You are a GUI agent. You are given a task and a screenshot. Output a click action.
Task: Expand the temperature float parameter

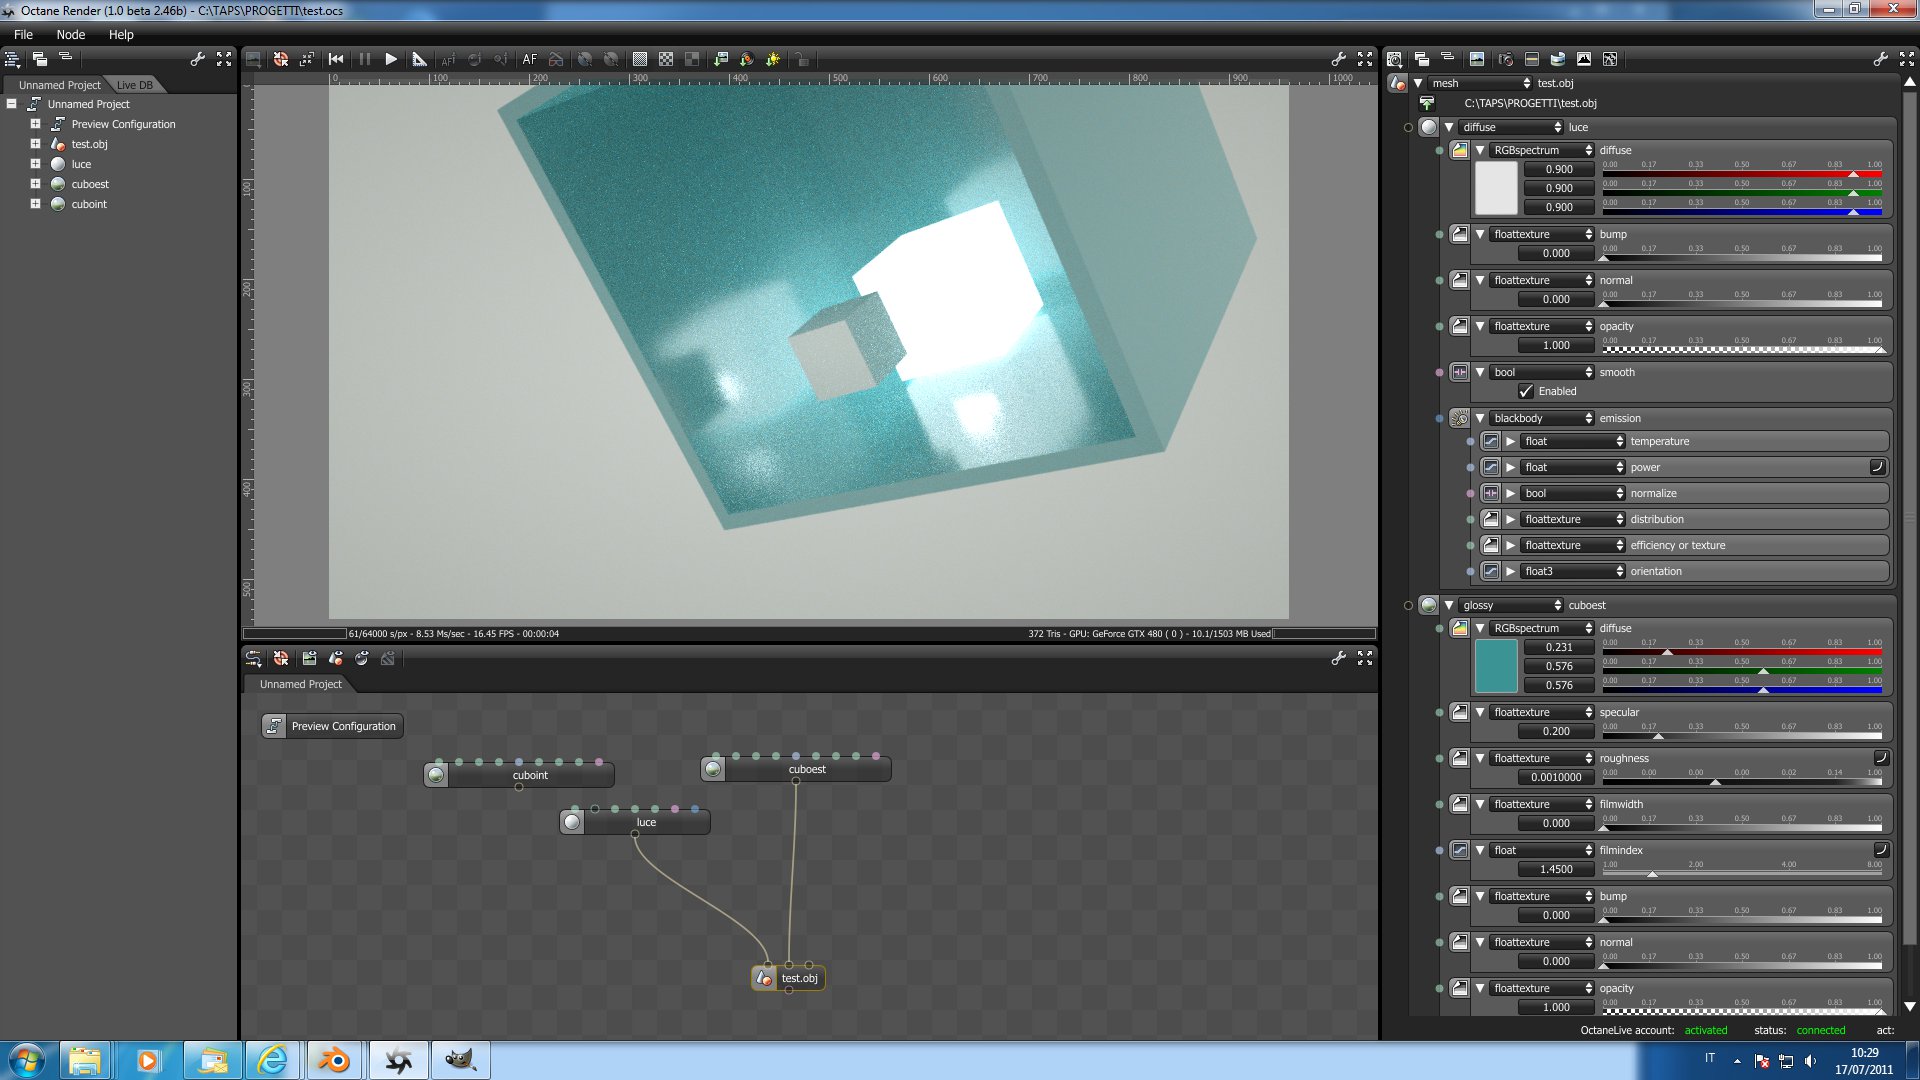pos(1511,441)
